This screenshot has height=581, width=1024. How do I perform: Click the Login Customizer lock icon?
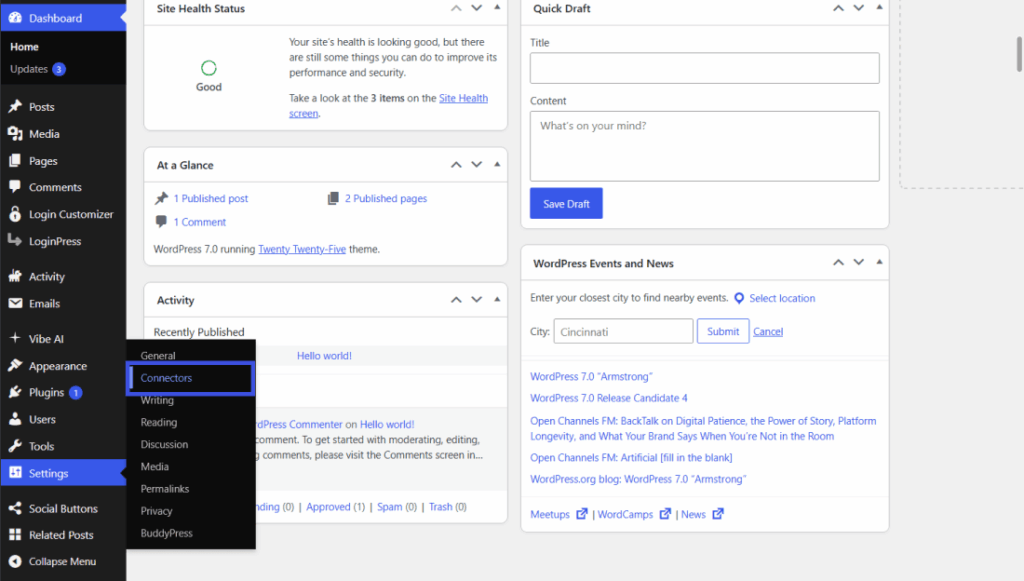pos(15,214)
